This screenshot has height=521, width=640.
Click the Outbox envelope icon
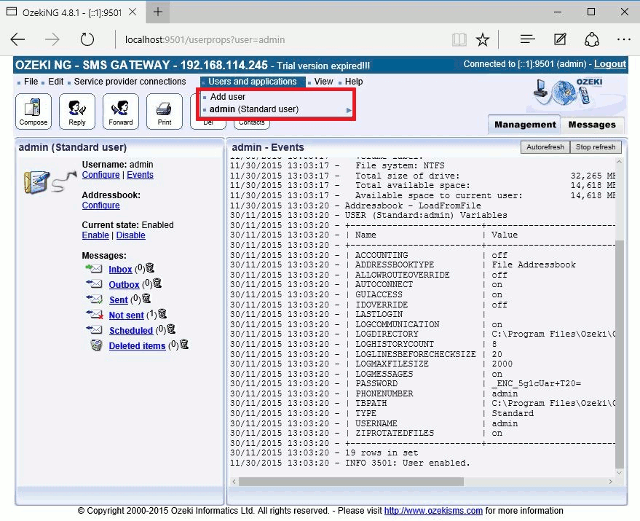pos(94,284)
